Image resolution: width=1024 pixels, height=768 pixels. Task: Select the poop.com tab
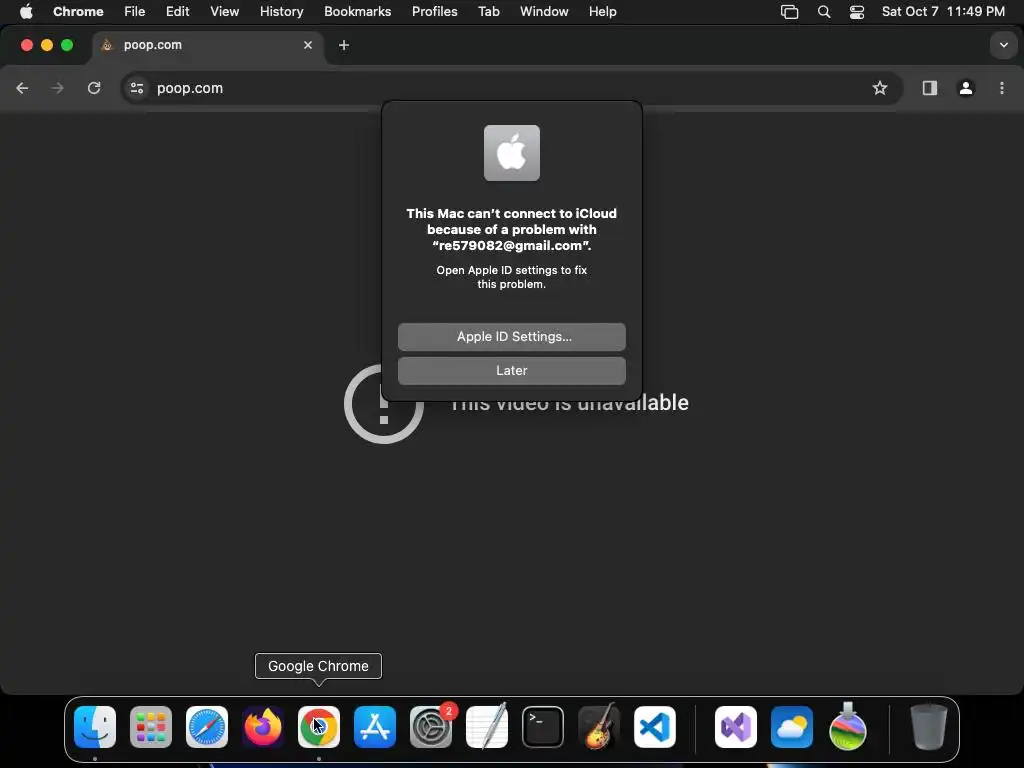206,45
